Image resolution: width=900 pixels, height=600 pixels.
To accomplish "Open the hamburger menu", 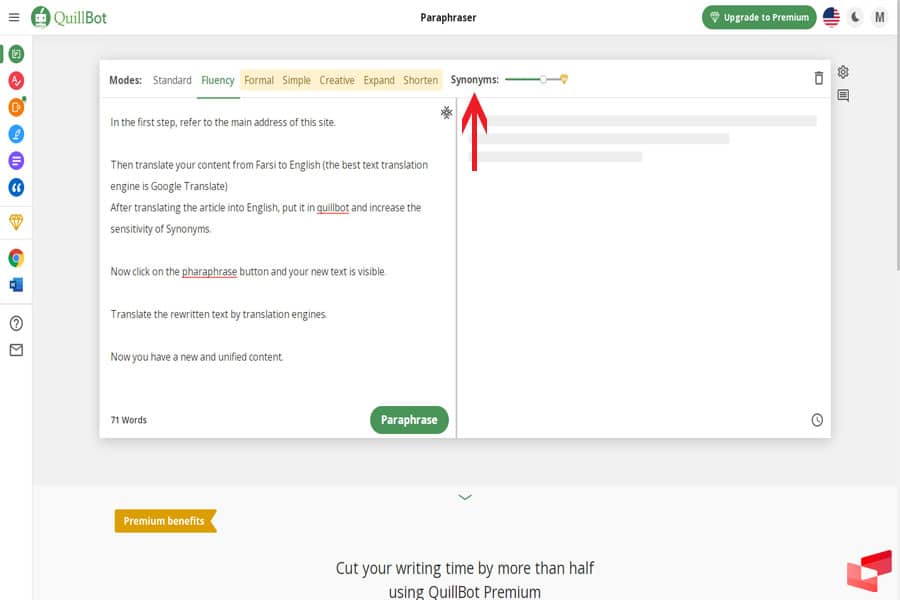I will click(x=14, y=17).
